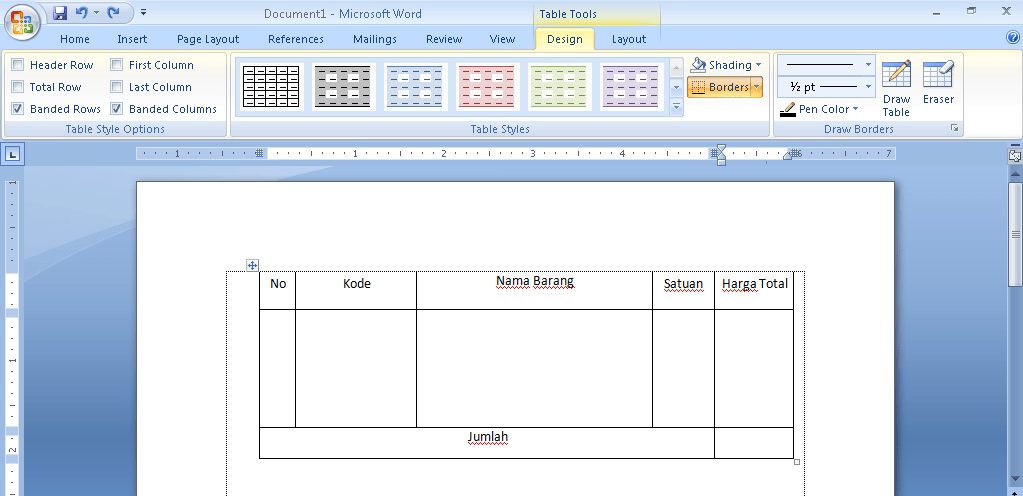The image size is (1023, 496).
Task: Click the "Nama Barang" header cell
Action: (x=534, y=290)
